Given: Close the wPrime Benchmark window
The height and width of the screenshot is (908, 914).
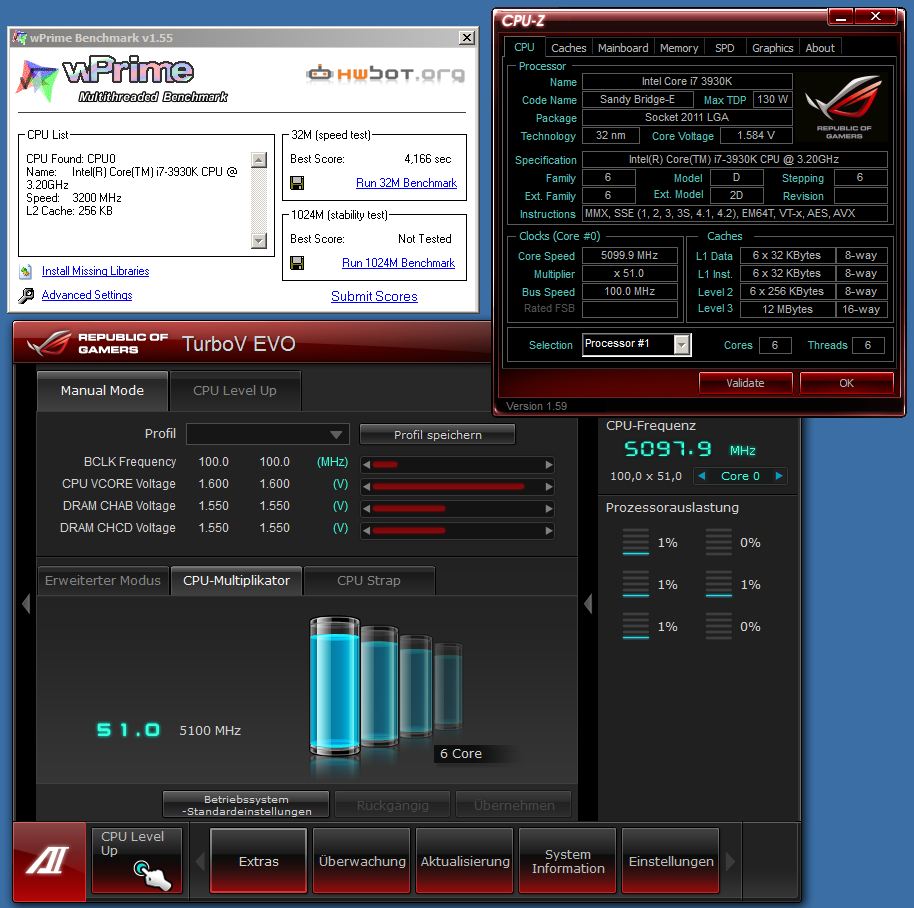Looking at the screenshot, I should (467, 38).
